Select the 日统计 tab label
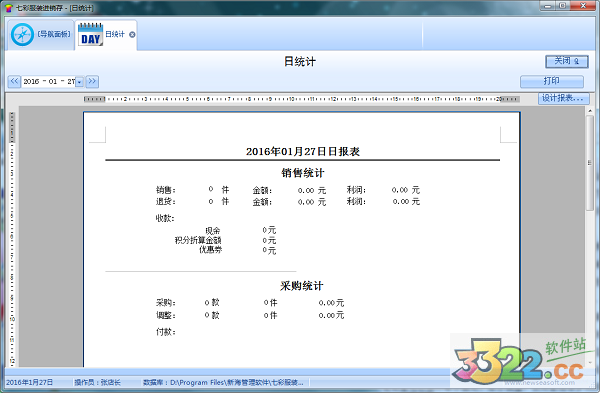 [x=115, y=34]
